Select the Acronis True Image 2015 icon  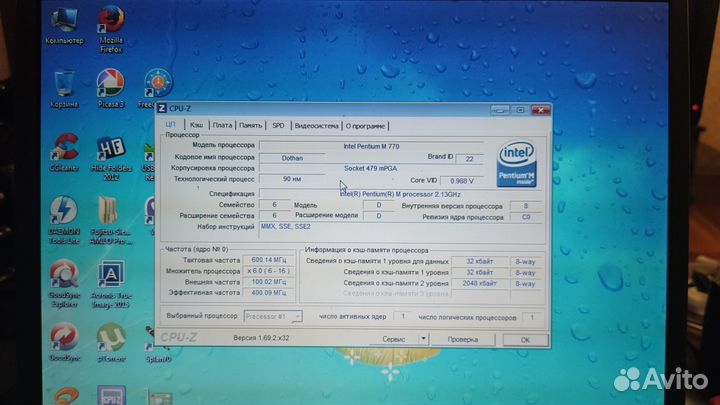[x=110, y=284]
